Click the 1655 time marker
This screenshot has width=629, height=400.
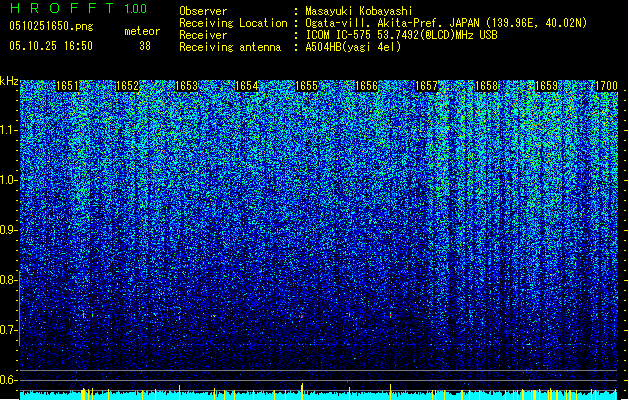point(306,86)
